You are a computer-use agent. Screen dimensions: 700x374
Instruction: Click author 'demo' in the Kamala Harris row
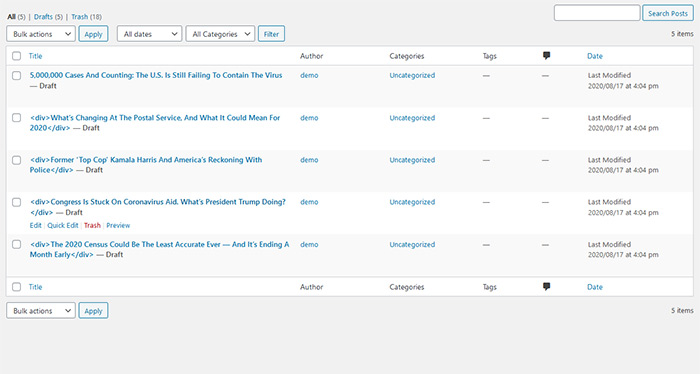(x=309, y=160)
